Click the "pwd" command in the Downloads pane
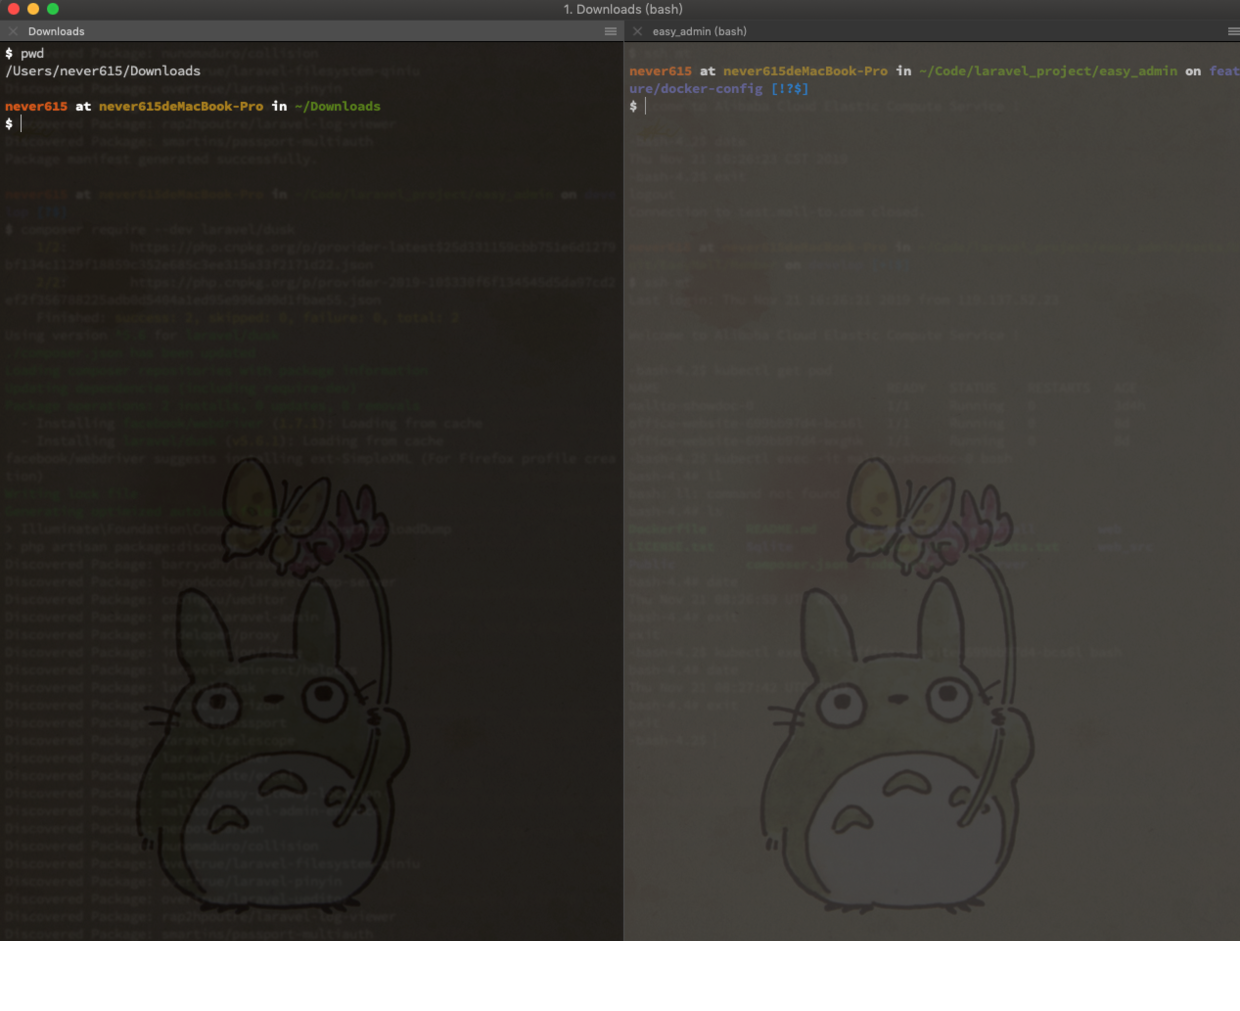 (x=32, y=54)
